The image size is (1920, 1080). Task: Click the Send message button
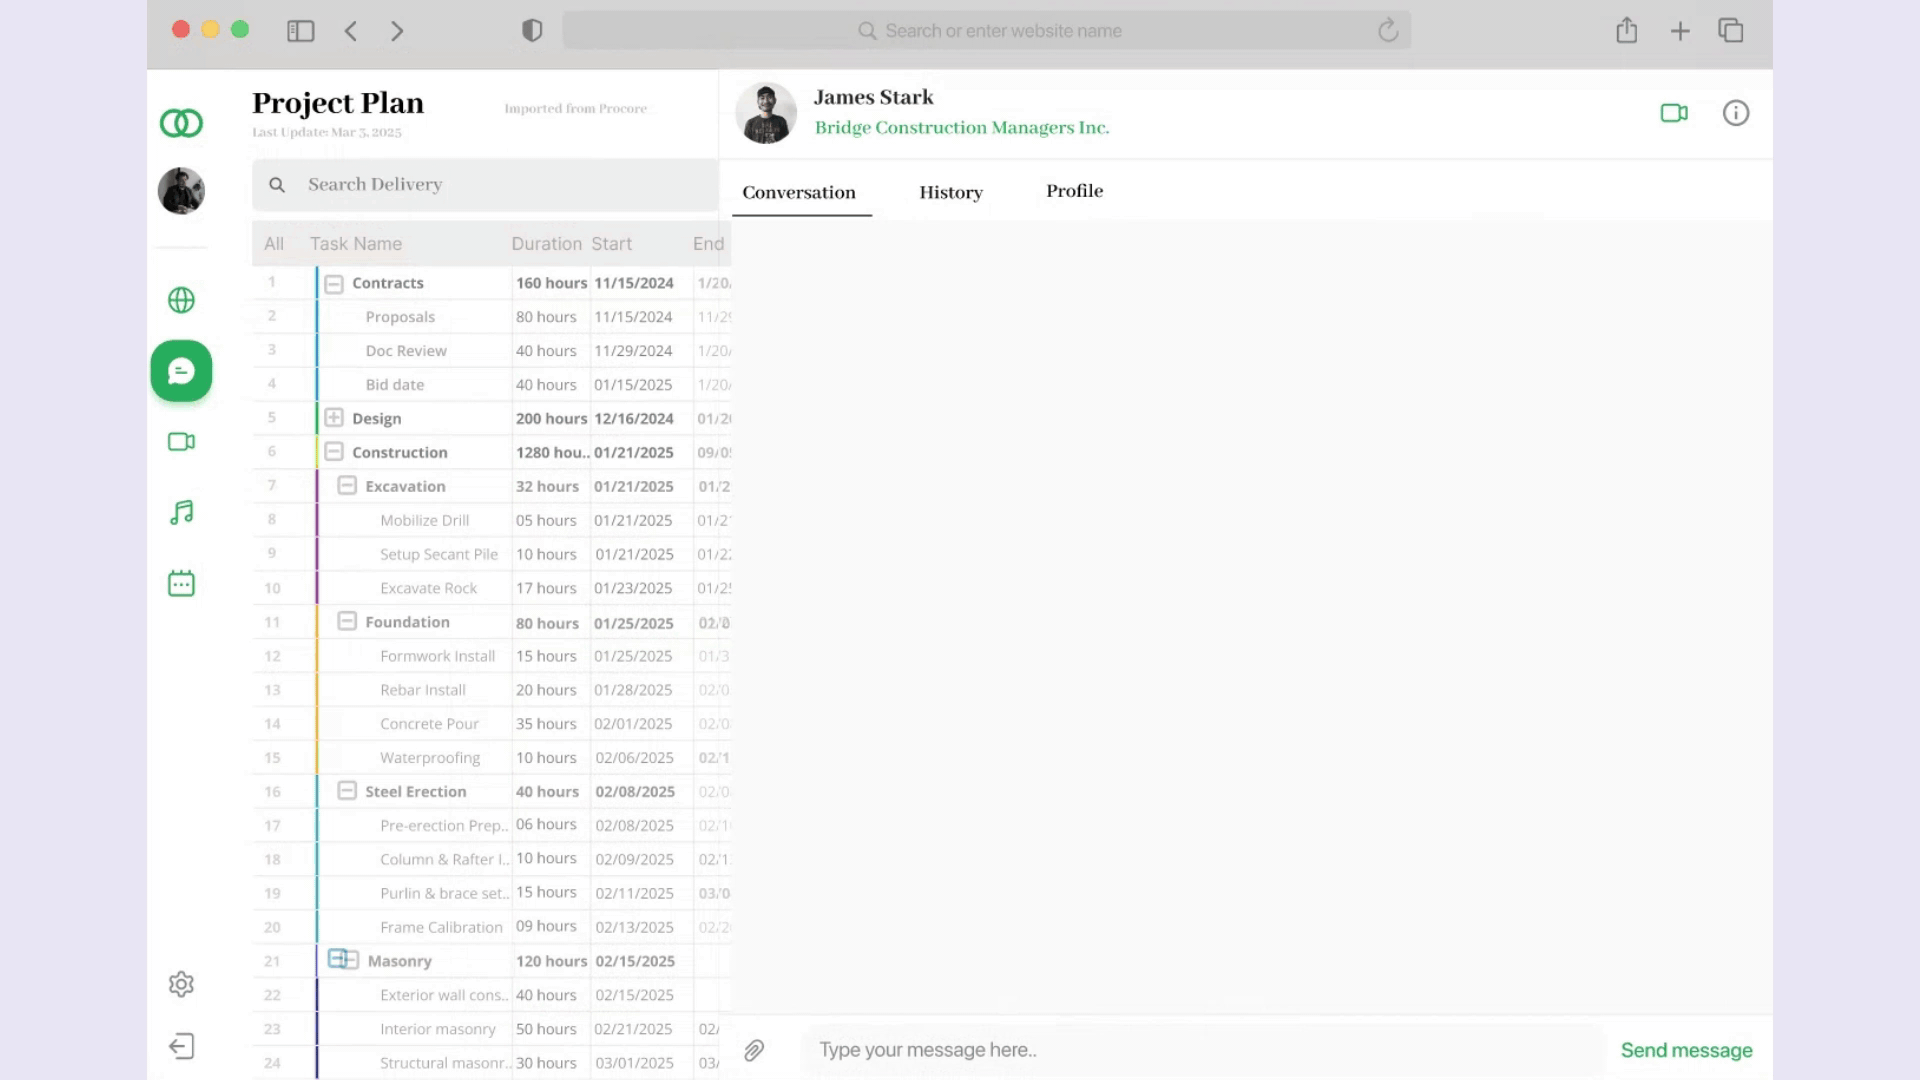point(1686,1050)
